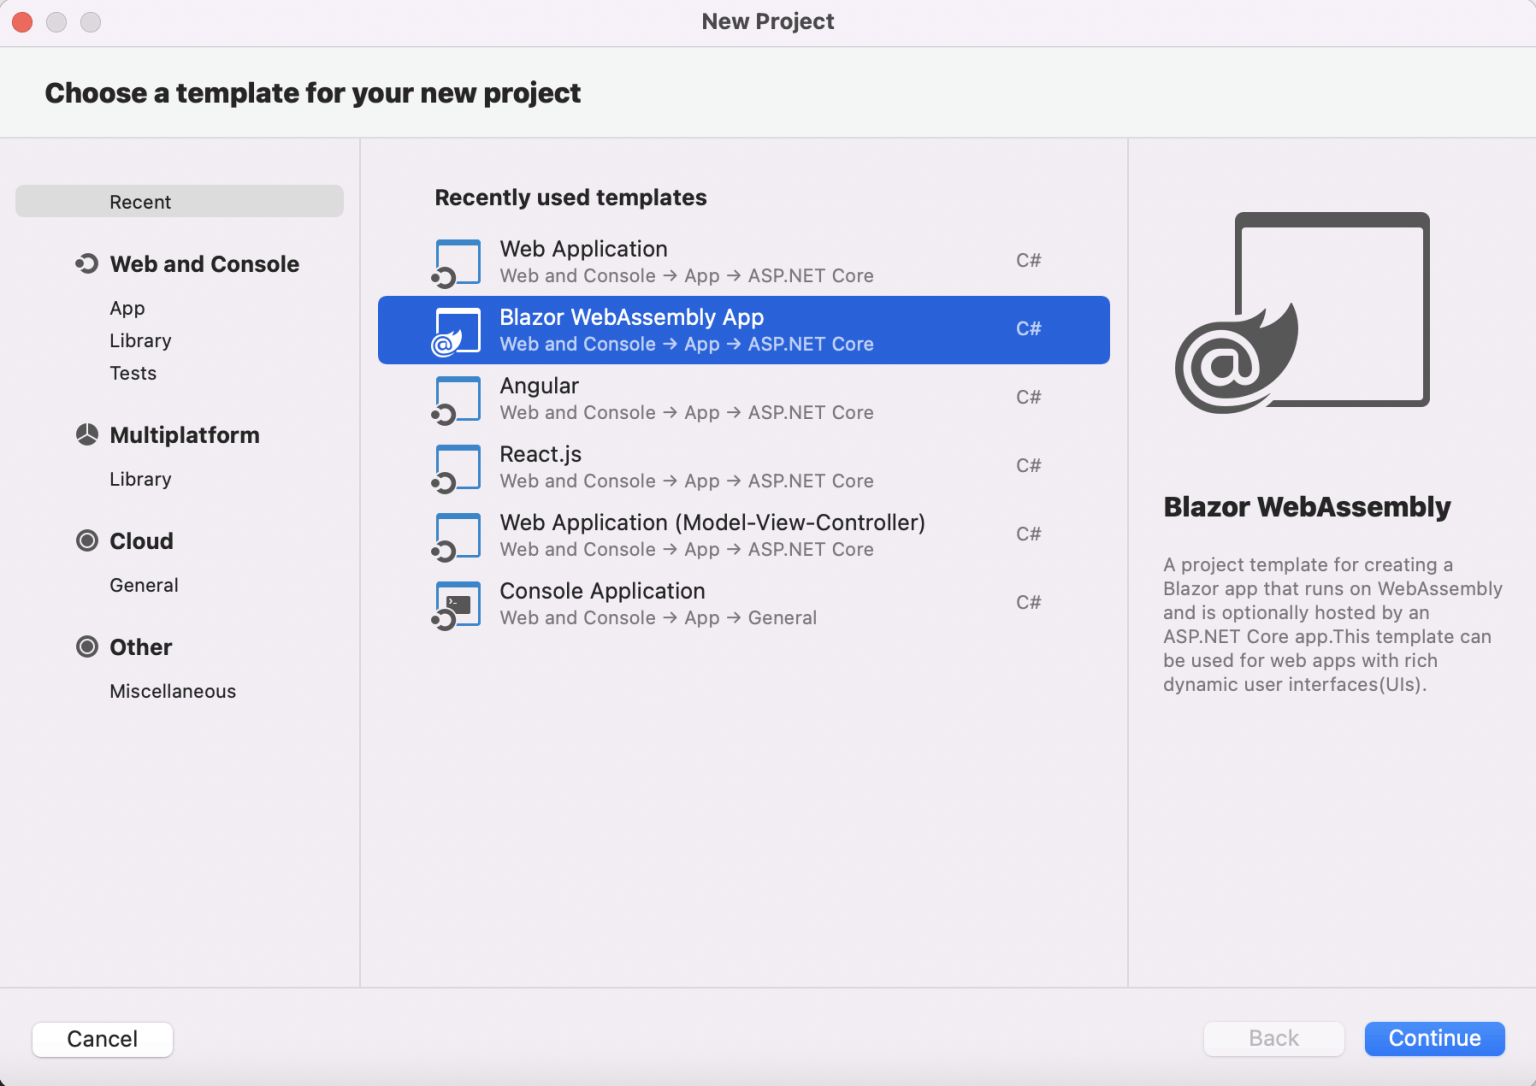Click the Blazor WebAssembly App template icon
The image size is (1536, 1086).
[x=457, y=331]
